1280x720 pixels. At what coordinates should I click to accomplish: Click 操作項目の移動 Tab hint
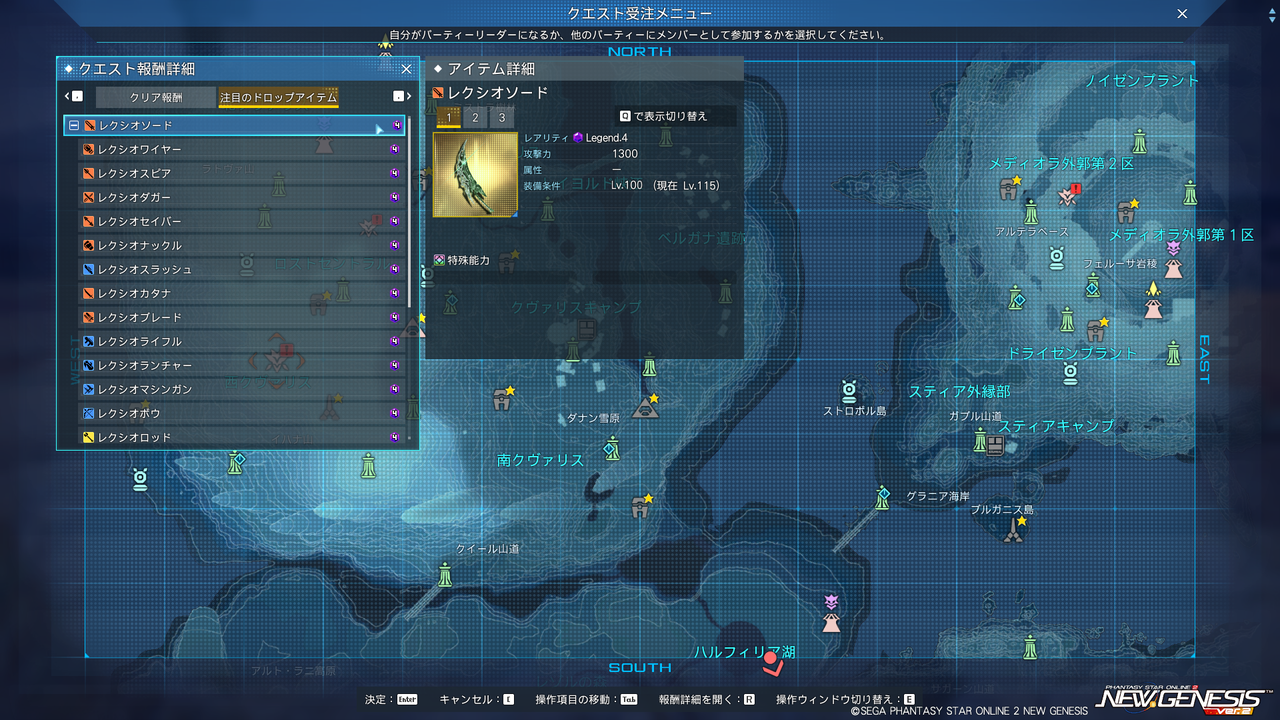point(587,700)
